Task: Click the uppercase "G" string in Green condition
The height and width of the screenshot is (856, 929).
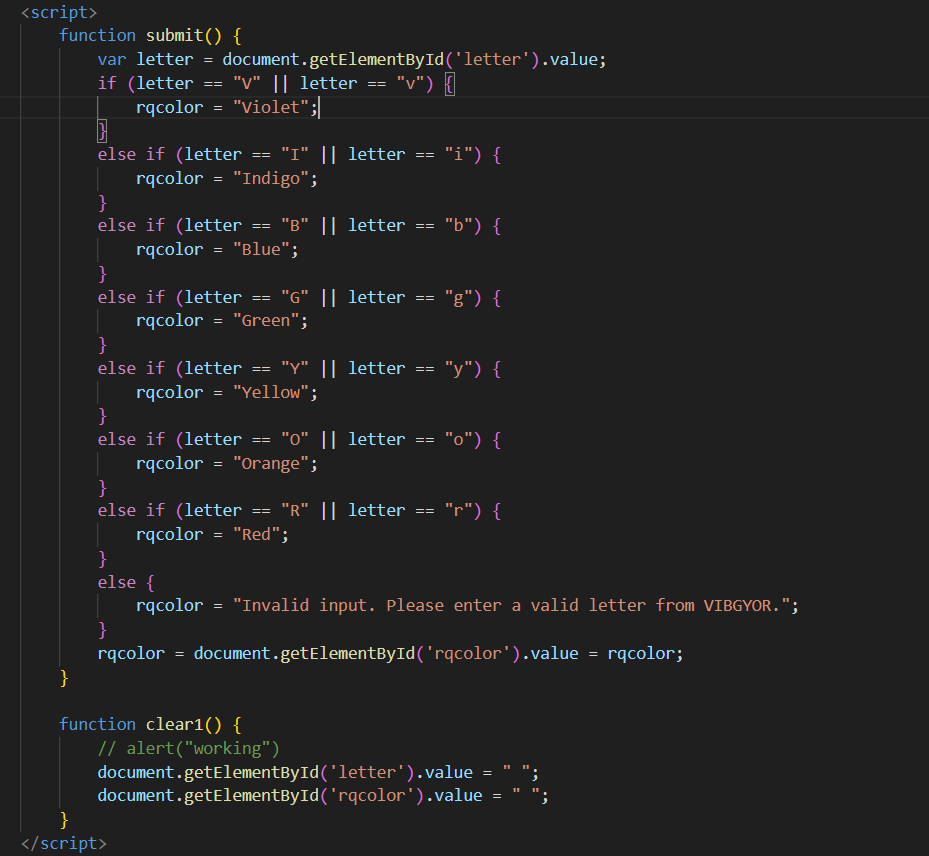Action: (x=295, y=297)
